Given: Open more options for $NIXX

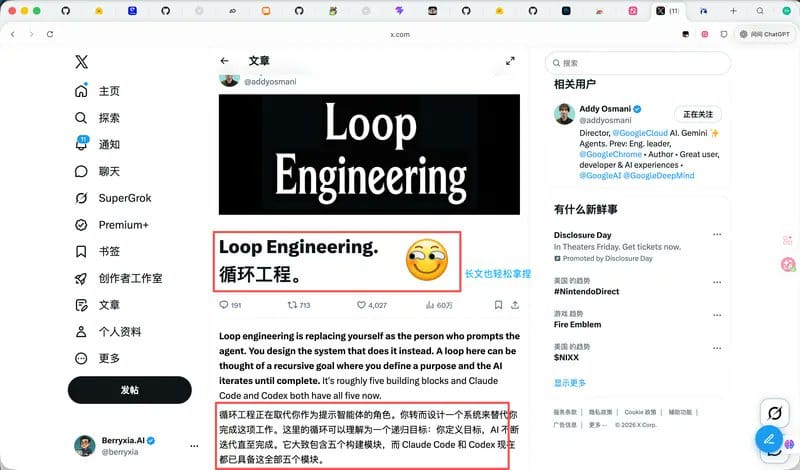Looking at the screenshot, I should point(717,348).
